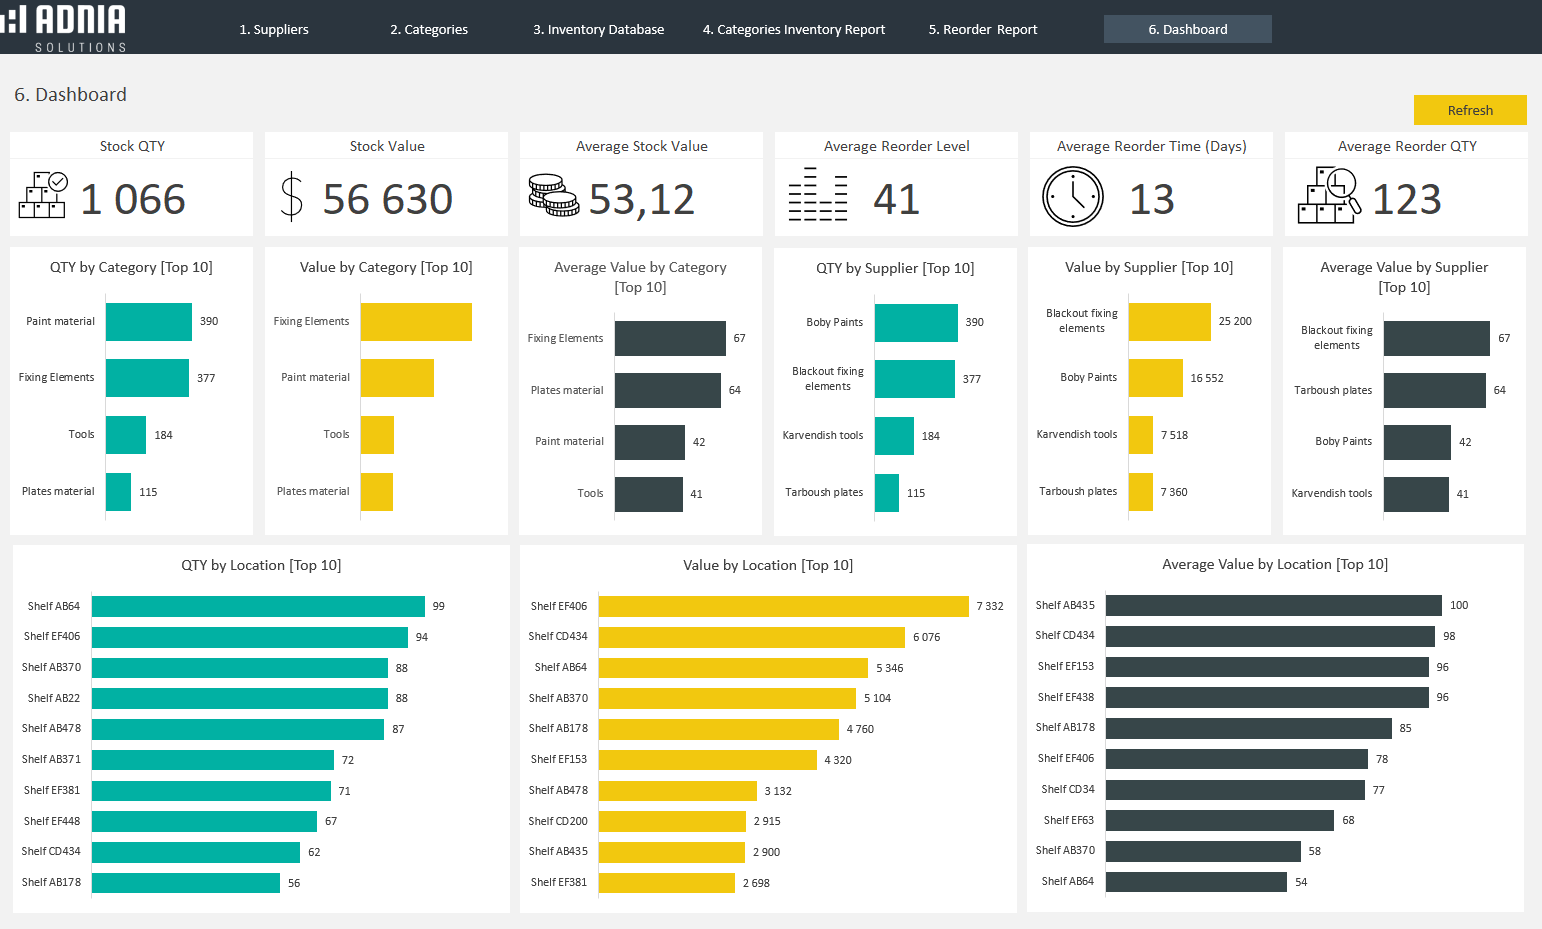Viewport: 1542px width, 929px height.
Task: Click the Boby Paints bar in QTY by Supplier
Action: (916, 323)
